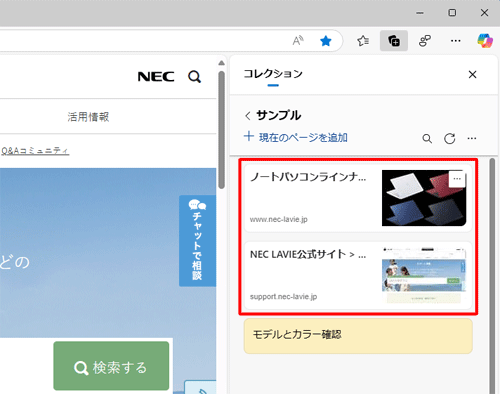
Task: Open the Q&Aコミュニティ link
Action: coord(35,151)
